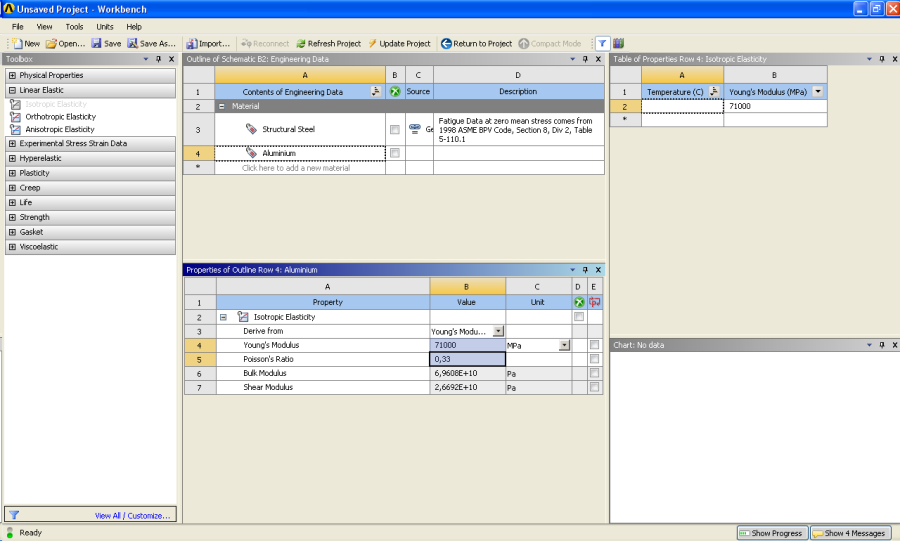Click Show Progress button

[773, 533]
